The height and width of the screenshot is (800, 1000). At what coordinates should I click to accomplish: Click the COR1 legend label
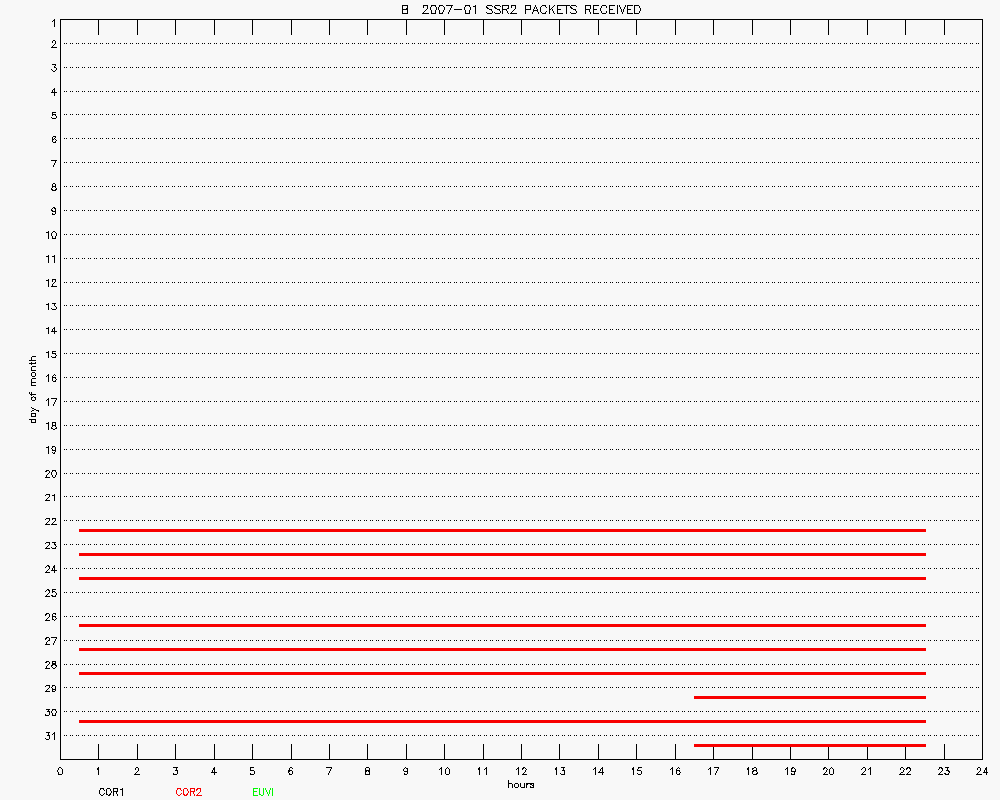point(111,792)
